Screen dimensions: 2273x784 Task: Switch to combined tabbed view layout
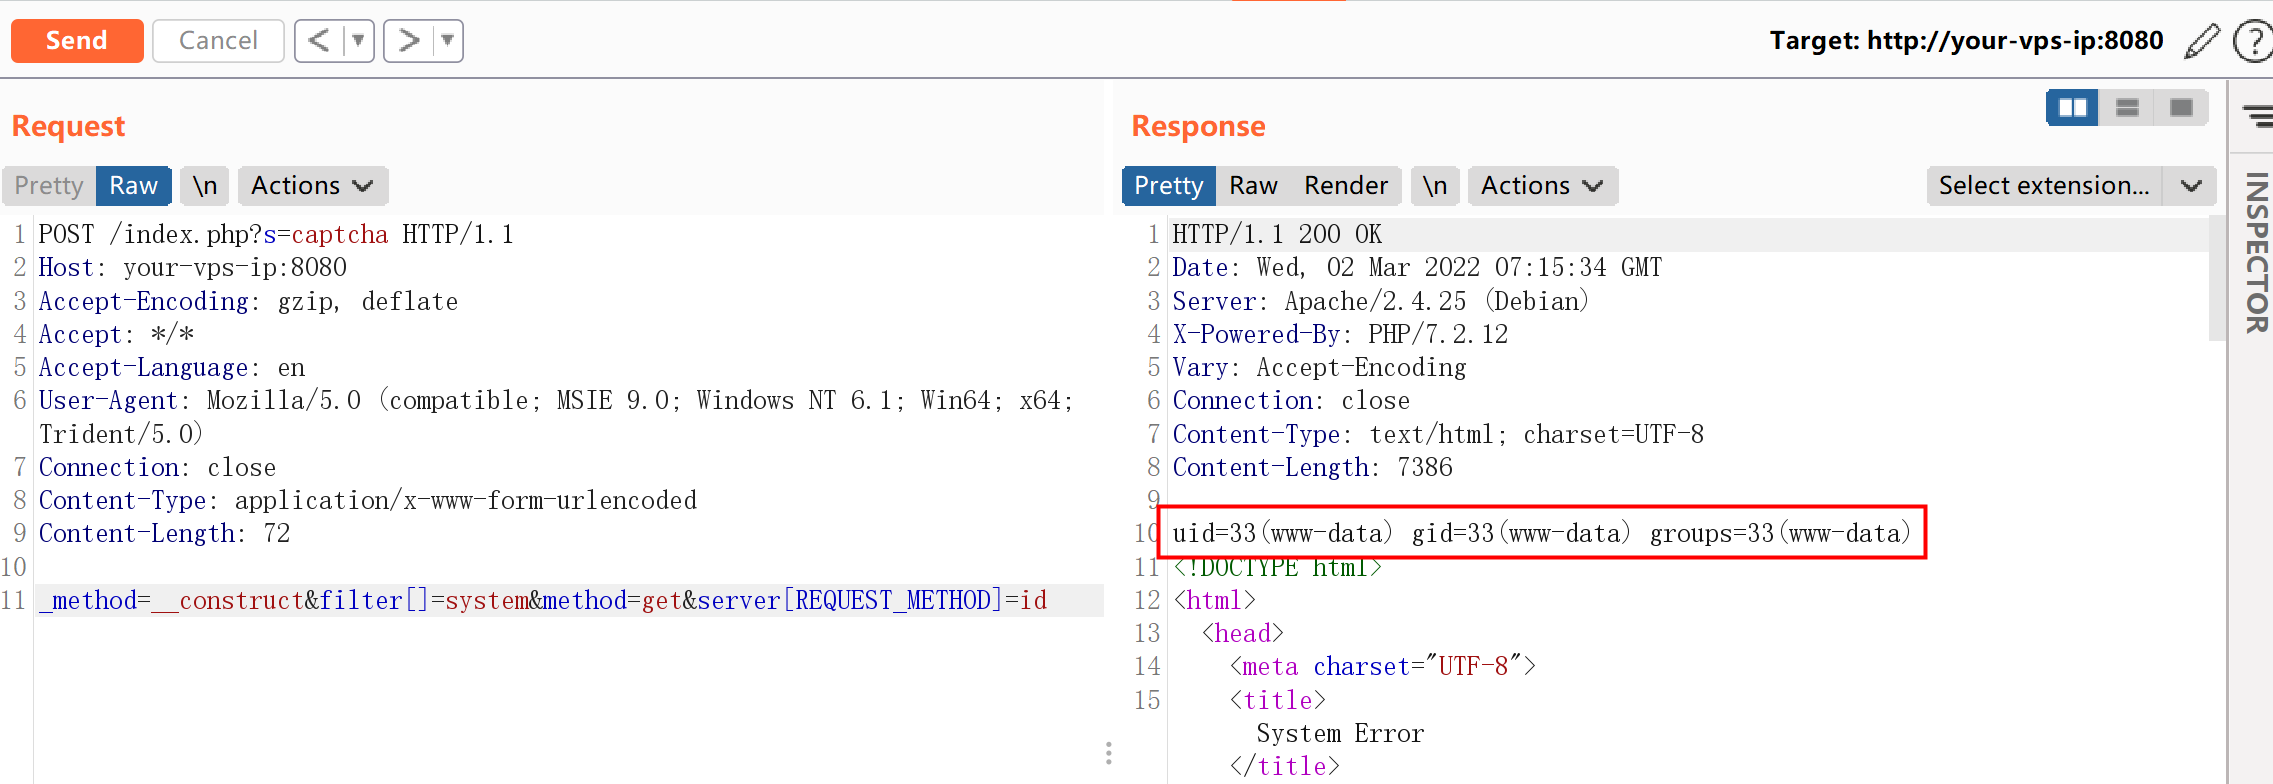pos(2181,107)
